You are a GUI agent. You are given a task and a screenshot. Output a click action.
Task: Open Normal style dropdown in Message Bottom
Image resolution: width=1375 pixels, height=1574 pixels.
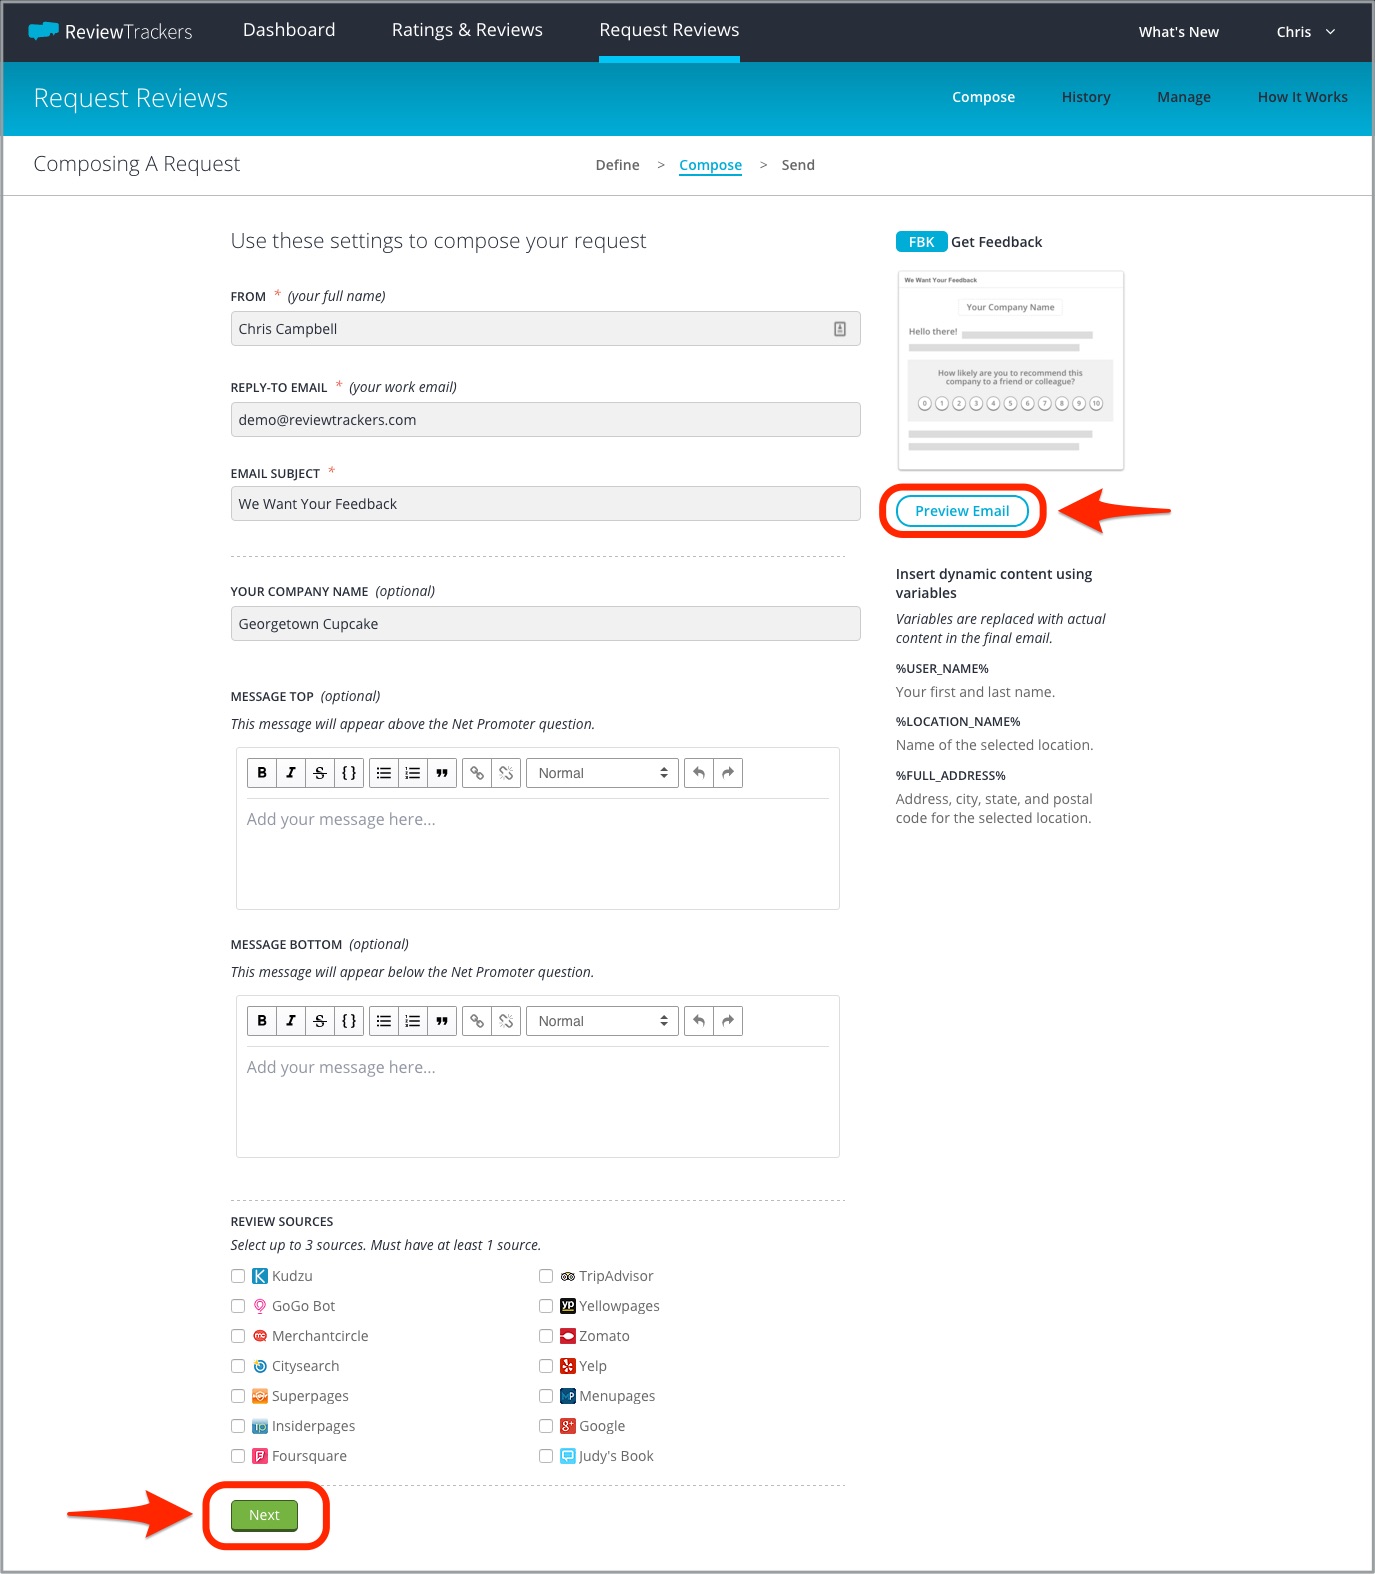(602, 1021)
